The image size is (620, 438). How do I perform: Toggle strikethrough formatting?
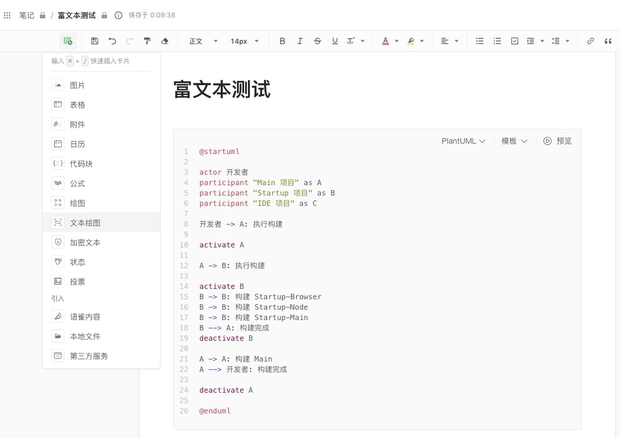[317, 41]
